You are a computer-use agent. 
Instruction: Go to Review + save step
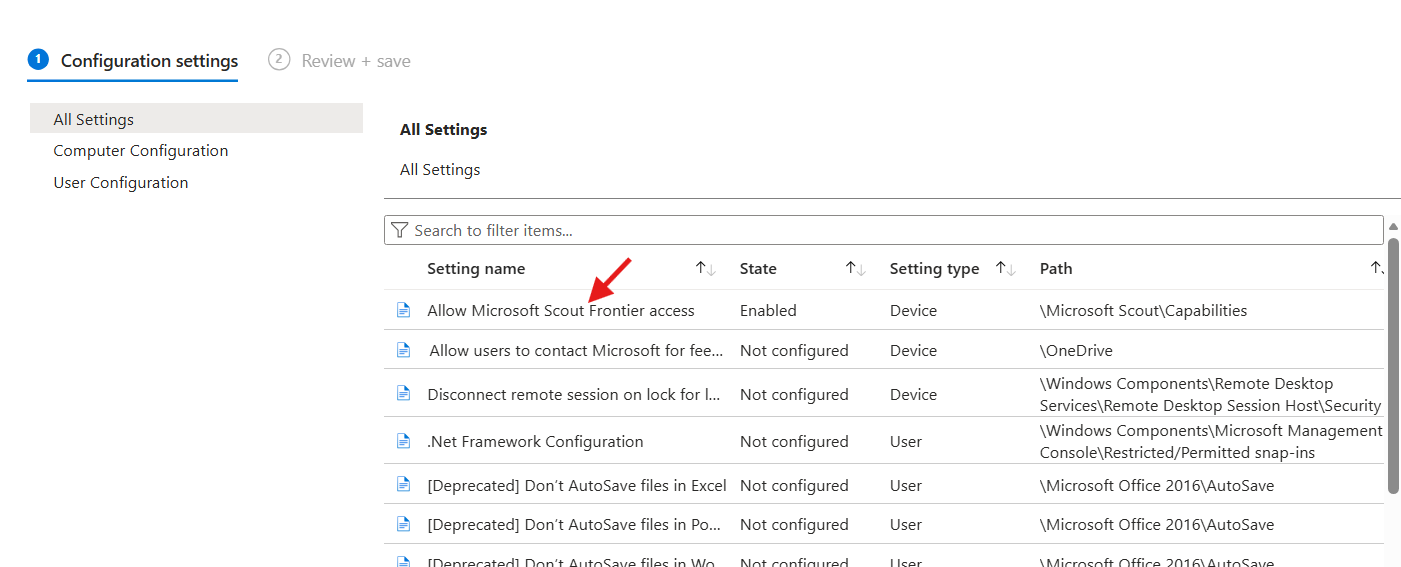[340, 61]
